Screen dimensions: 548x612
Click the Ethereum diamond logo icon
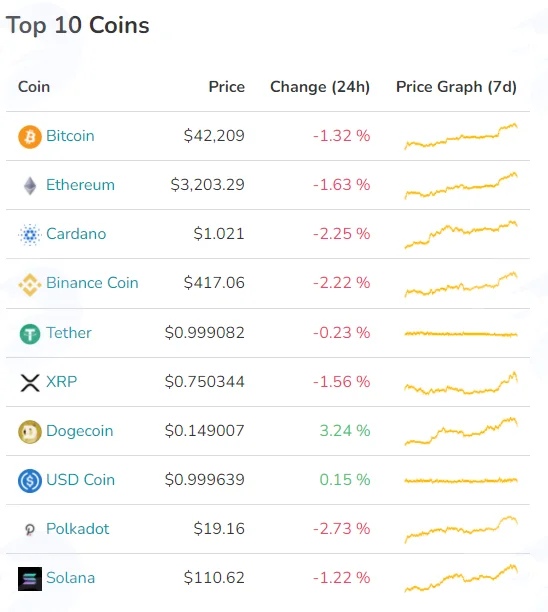coord(30,186)
